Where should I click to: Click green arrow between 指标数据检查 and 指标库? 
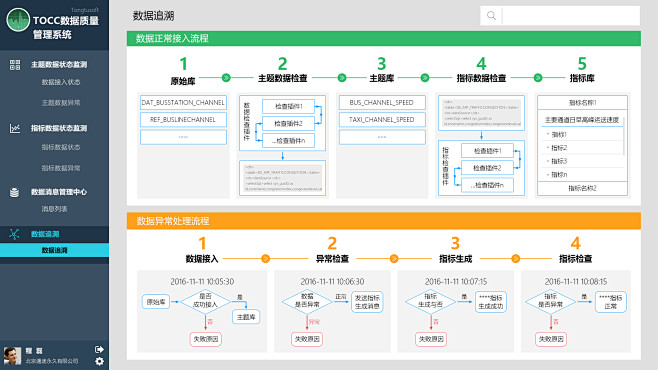pyautogui.click(x=538, y=78)
